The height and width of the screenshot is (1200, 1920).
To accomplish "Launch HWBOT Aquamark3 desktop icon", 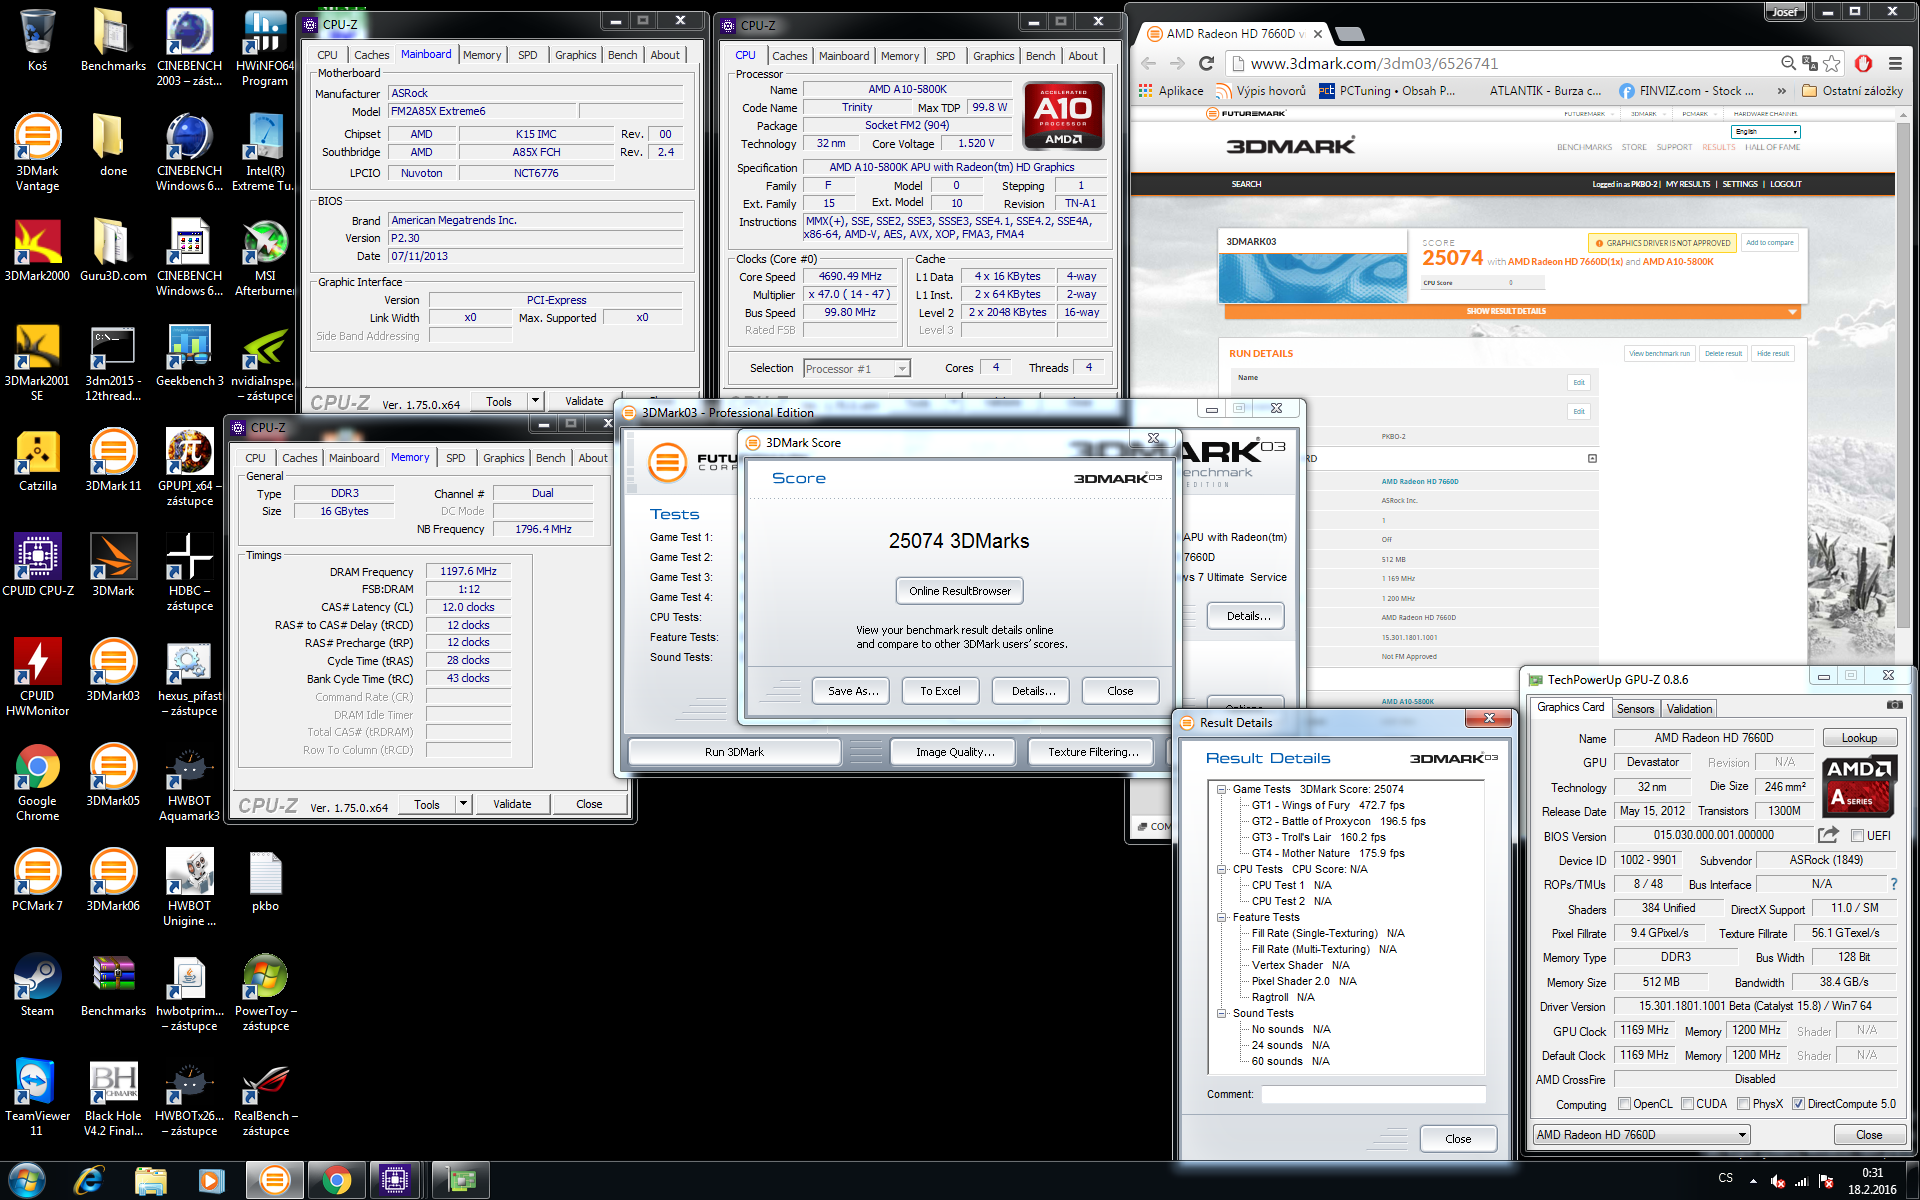I will pyautogui.click(x=189, y=782).
